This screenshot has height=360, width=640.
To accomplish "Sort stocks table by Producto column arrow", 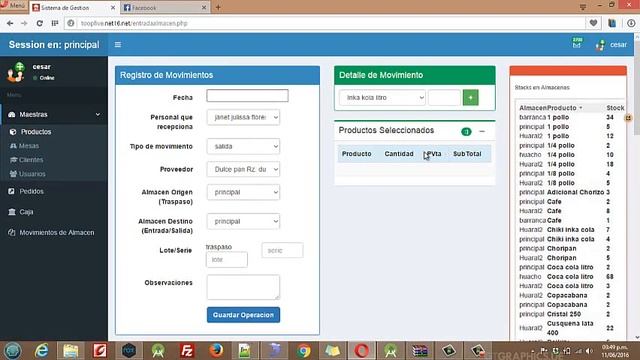I will [581, 108].
